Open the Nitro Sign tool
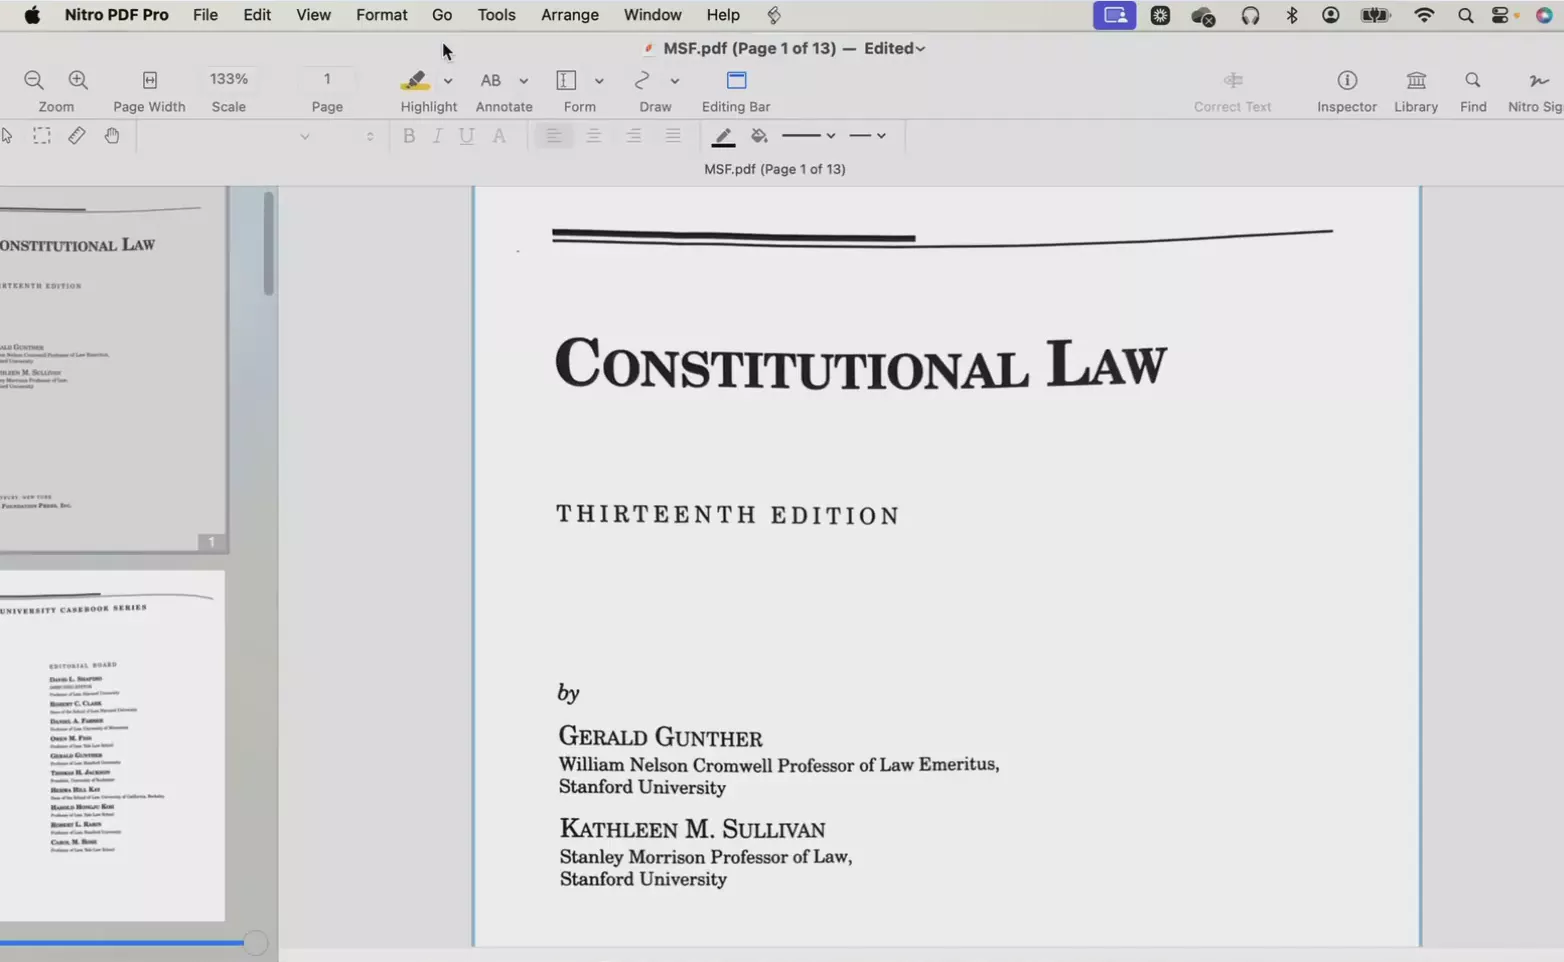The width and height of the screenshot is (1564, 962). pos(1539,80)
